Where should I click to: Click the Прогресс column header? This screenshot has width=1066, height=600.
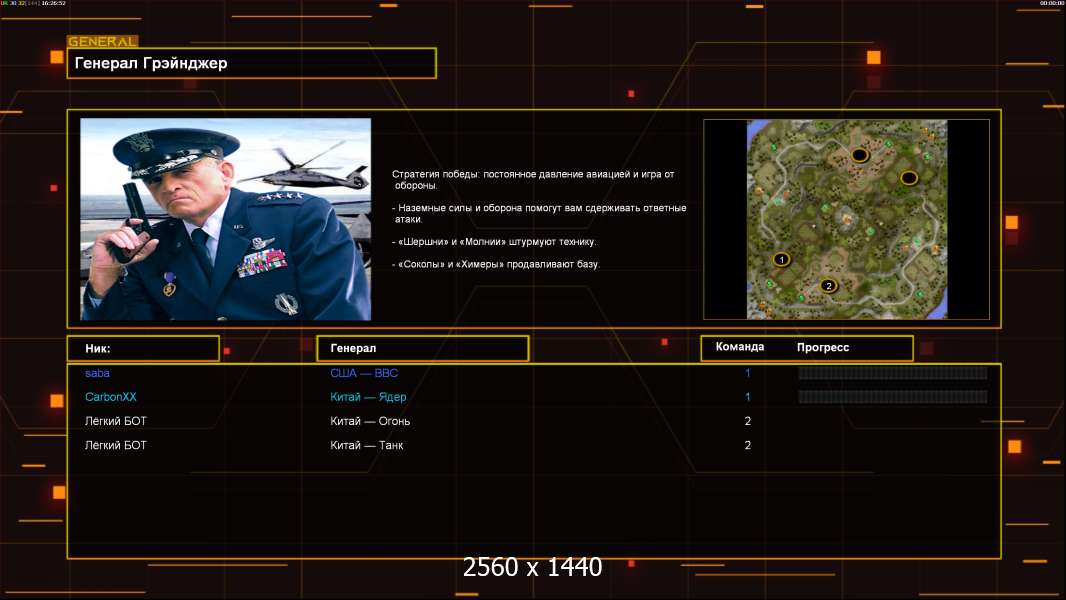pyautogui.click(x=823, y=347)
